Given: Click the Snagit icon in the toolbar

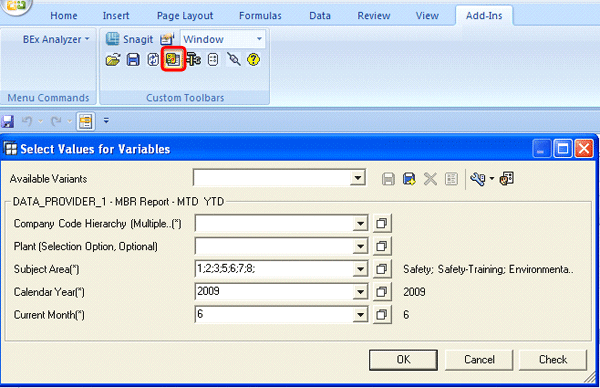Looking at the screenshot, I should 112,39.
